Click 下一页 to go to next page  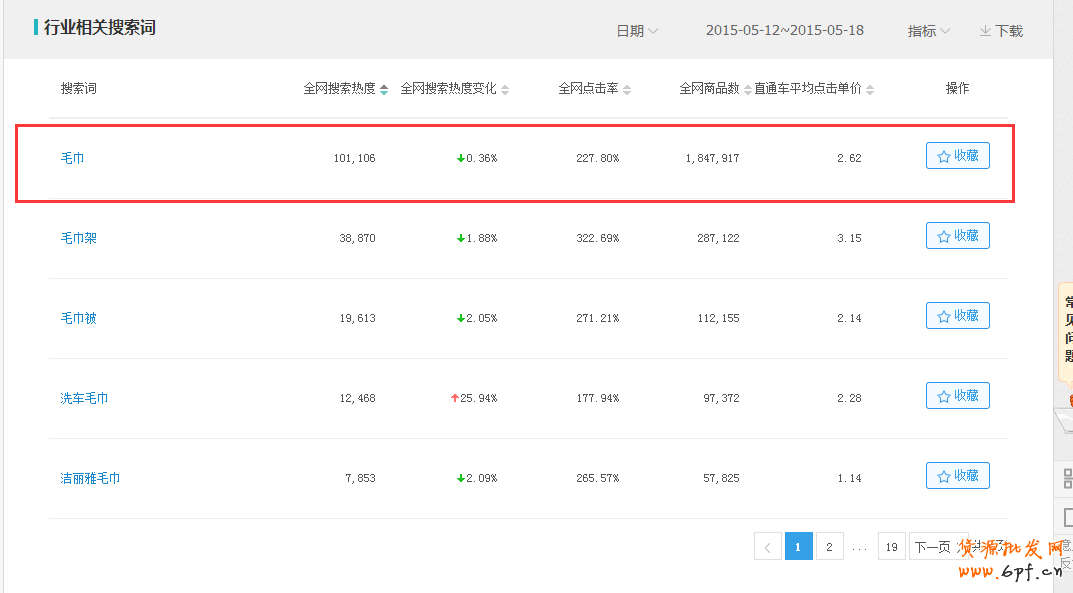932,547
